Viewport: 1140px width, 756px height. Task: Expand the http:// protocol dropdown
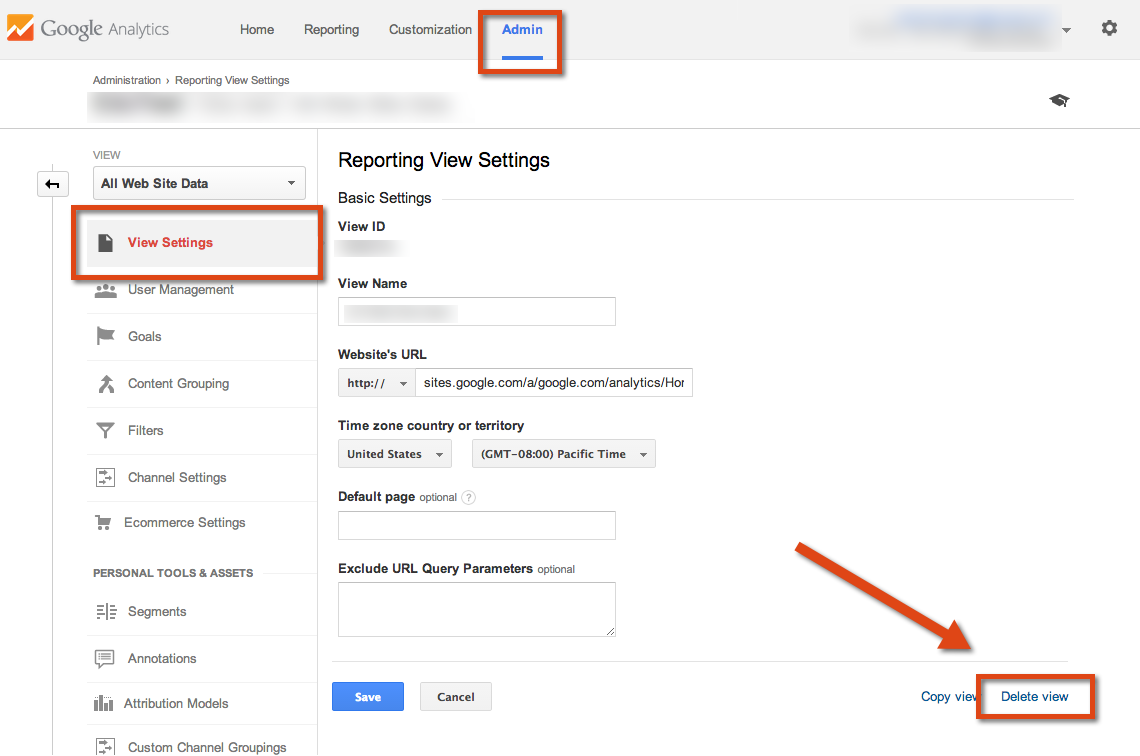pos(376,382)
